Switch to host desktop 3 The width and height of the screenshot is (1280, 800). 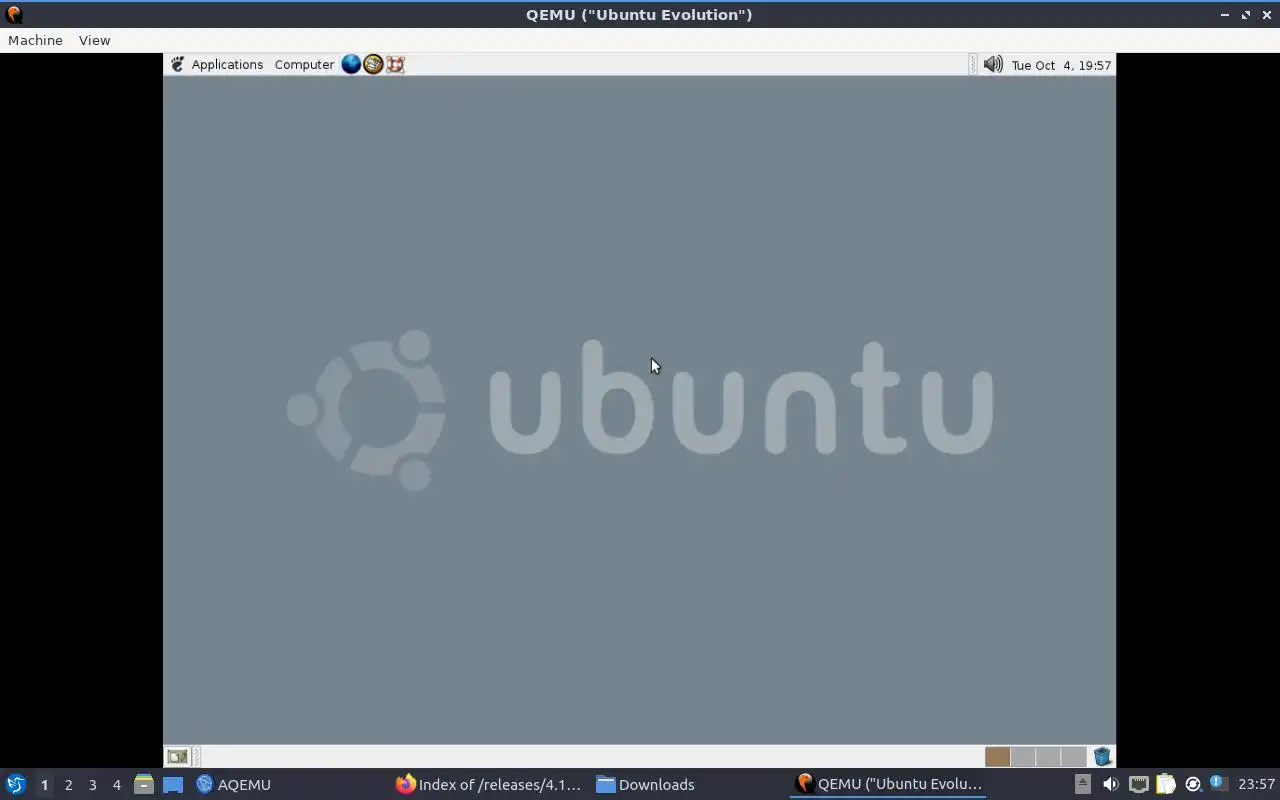point(92,785)
